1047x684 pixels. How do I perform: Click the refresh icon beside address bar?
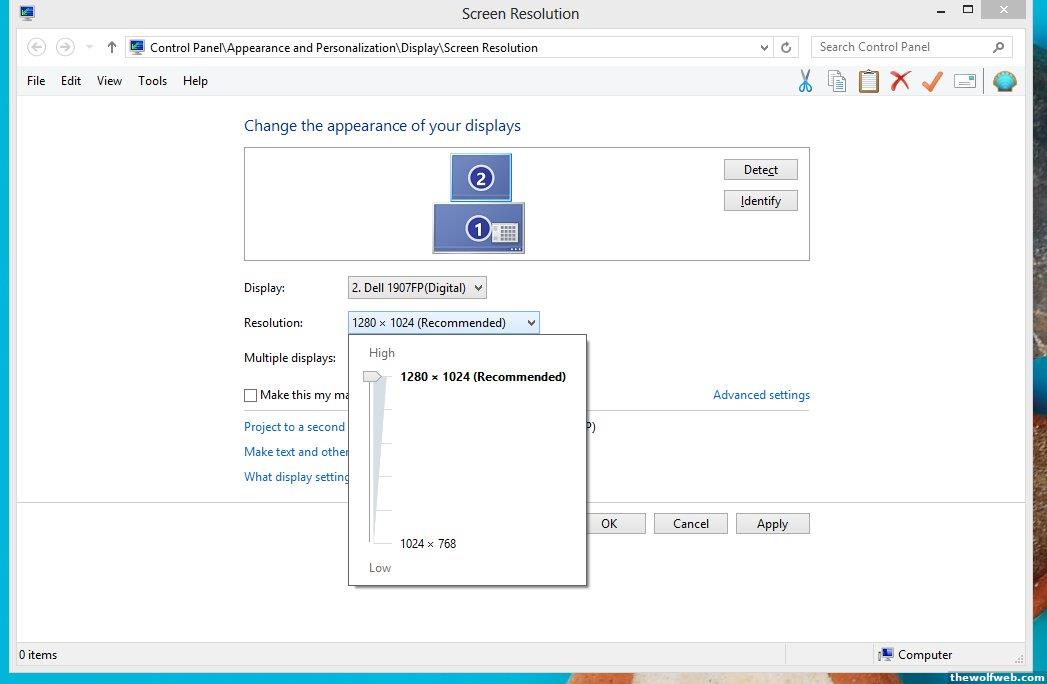point(786,47)
